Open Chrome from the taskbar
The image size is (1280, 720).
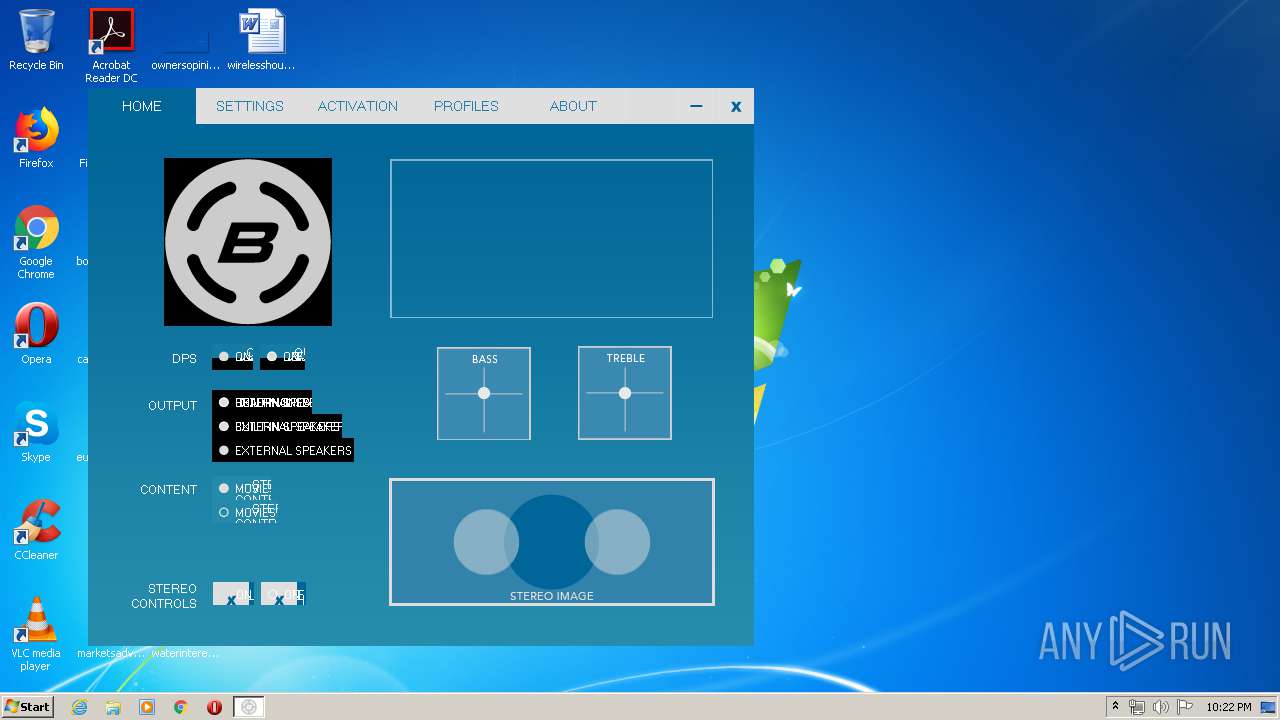(181, 707)
